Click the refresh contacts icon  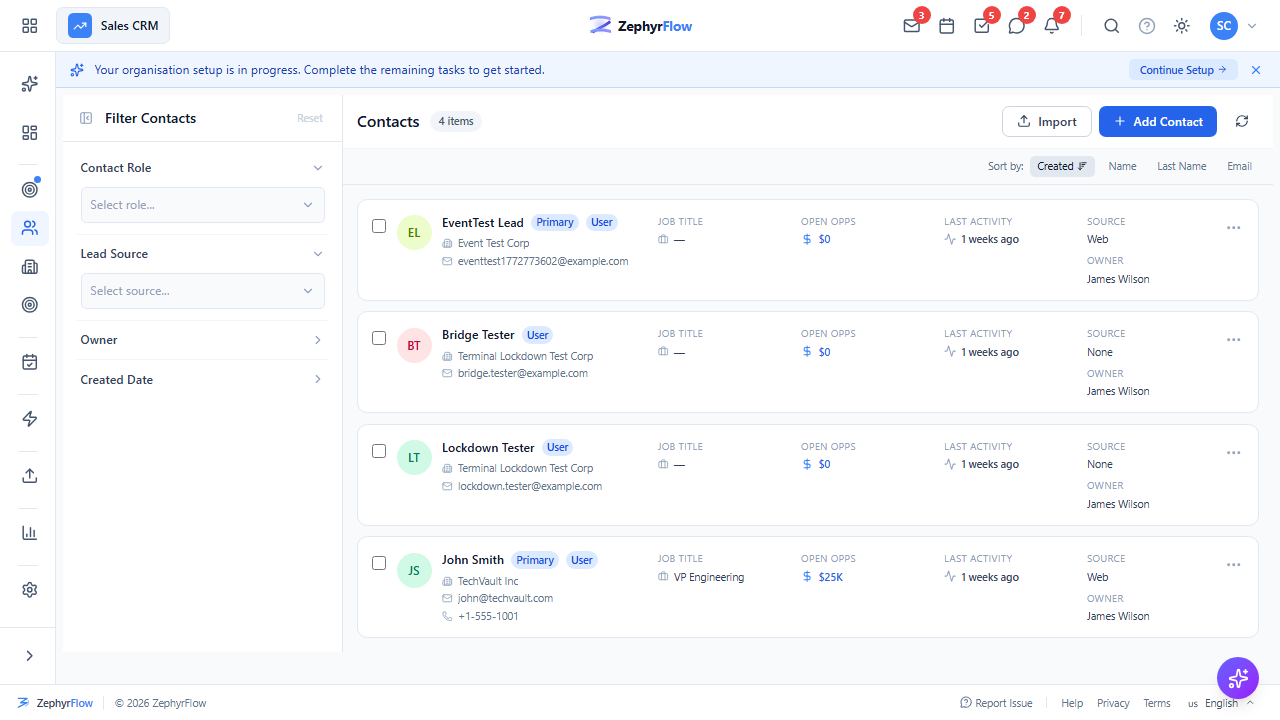[1242, 121]
